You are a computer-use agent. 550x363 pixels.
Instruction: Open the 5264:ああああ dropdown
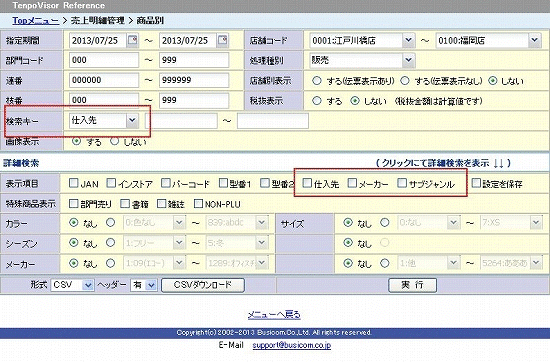click(x=511, y=263)
